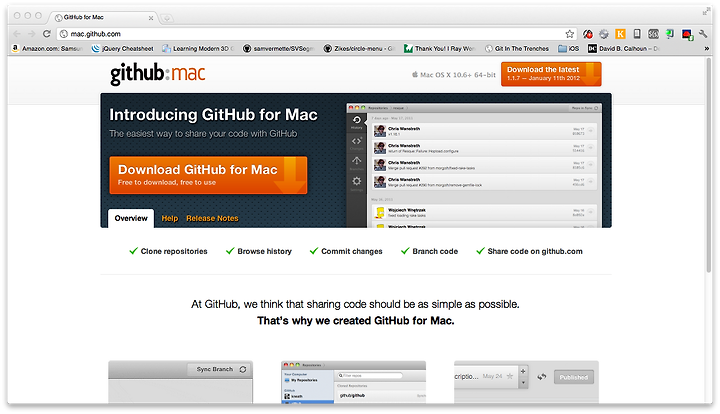Viewport: 720px width, 414px height.
Task: Click the page vertical scrollbar
Action: [709, 165]
